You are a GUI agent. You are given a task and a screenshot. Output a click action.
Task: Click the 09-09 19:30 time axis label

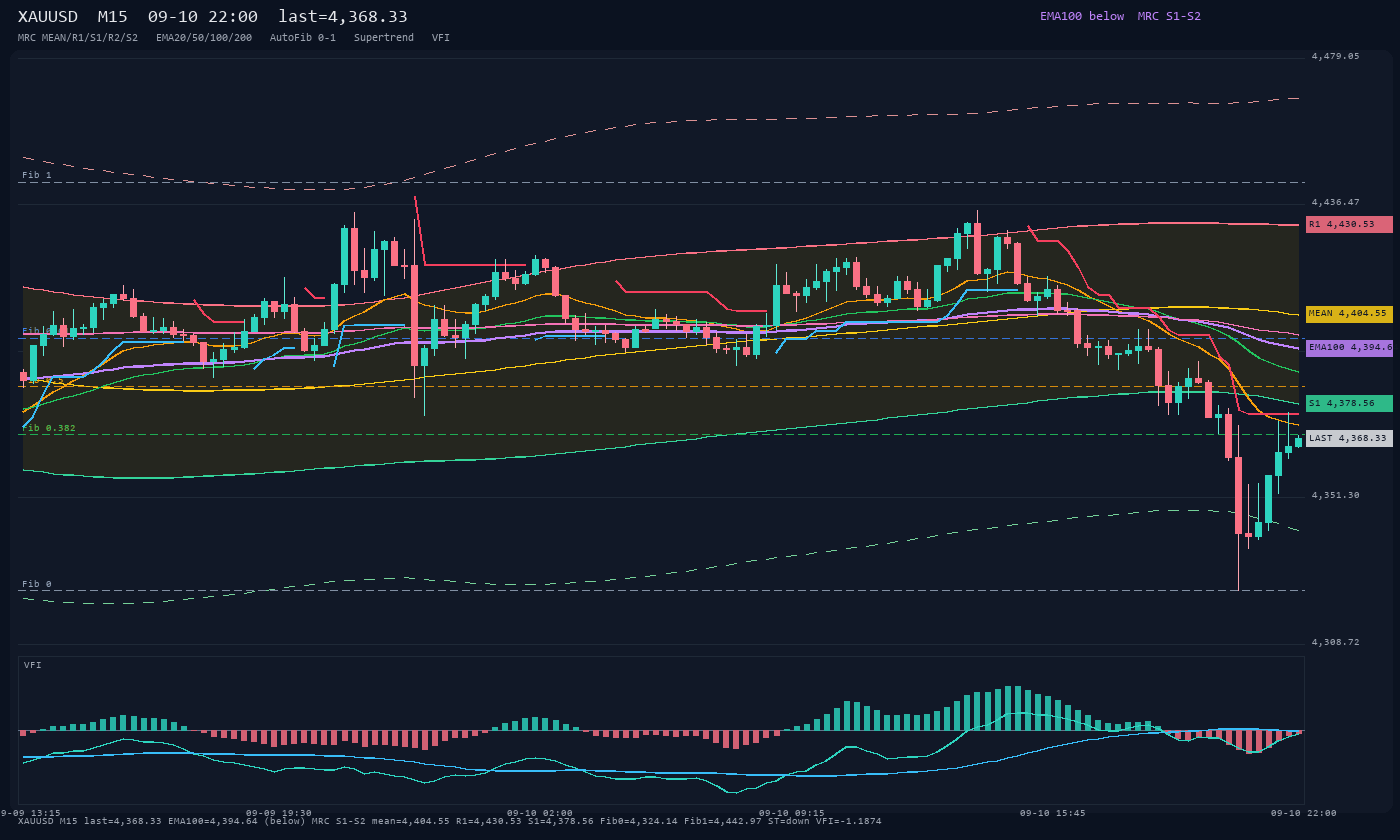(279, 813)
